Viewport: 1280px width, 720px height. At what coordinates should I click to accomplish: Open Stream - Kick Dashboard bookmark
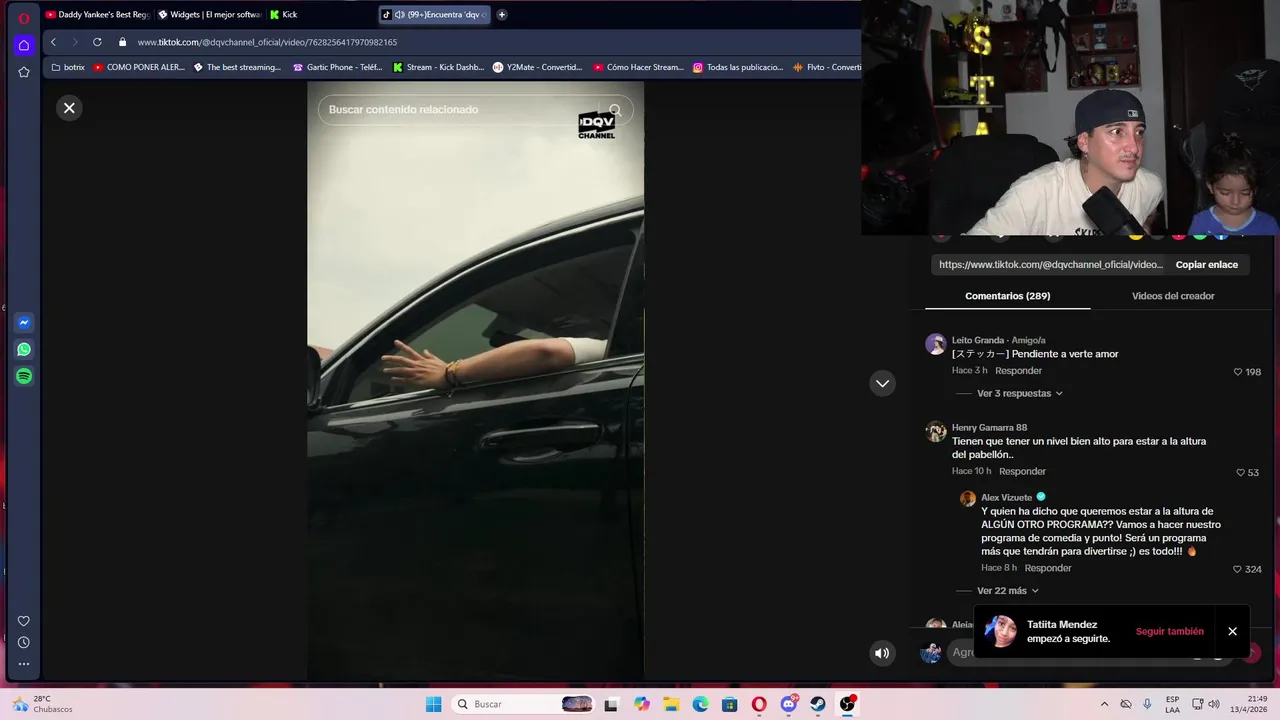(x=438, y=67)
